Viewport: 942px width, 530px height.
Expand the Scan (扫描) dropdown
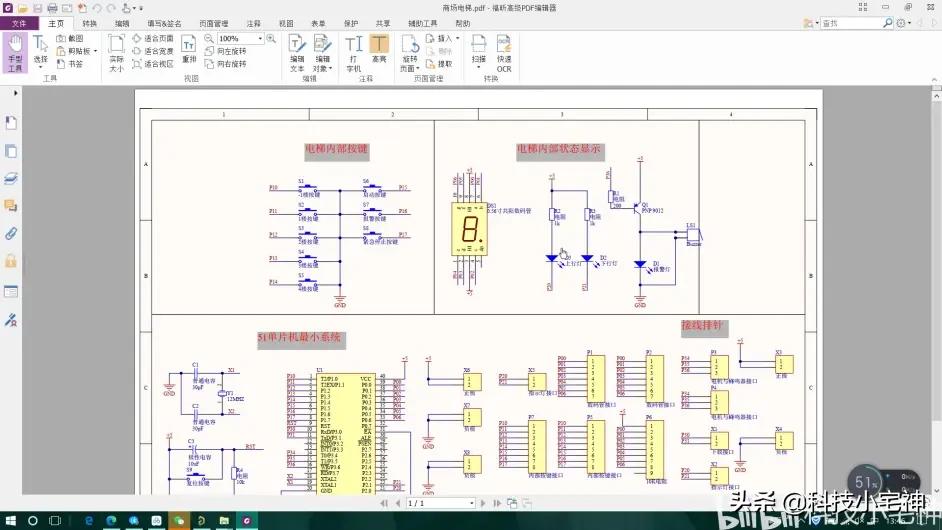pyautogui.click(x=479, y=68)
